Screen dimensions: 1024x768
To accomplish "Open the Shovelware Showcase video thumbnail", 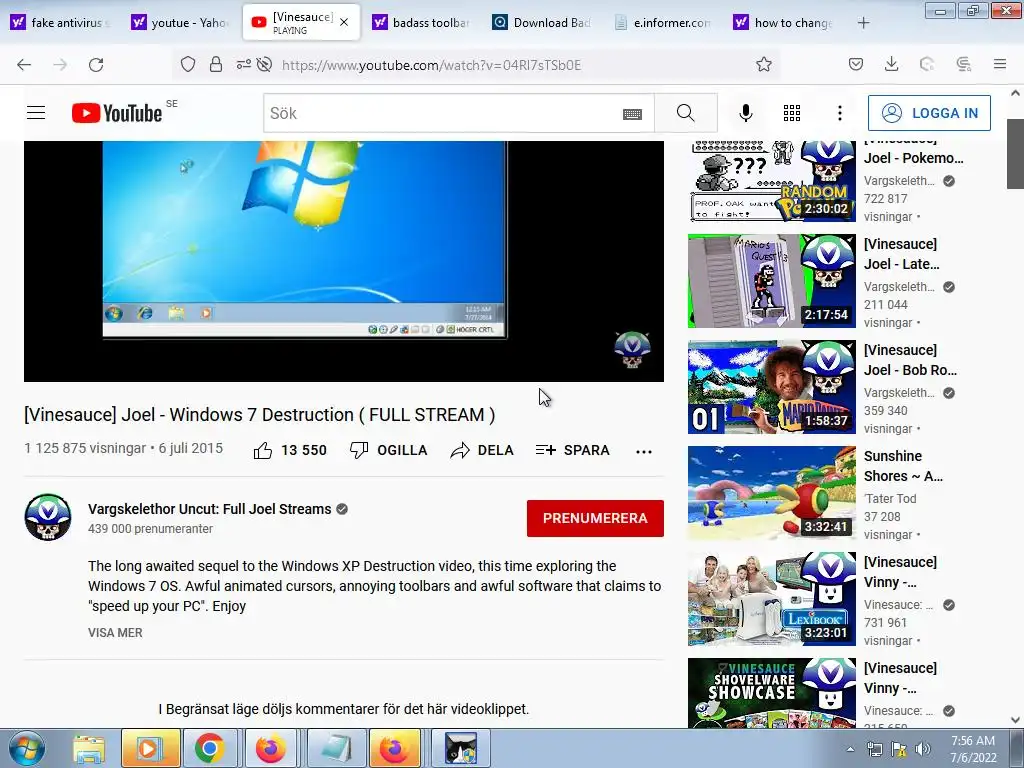I will pyautogui.click(x=771, y=693).
